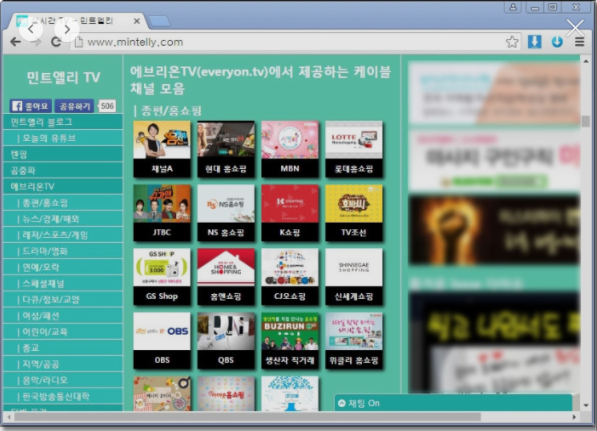Click the round blue download arrow extension
This screenshot has width=597, height=431.
click(557, 42)
